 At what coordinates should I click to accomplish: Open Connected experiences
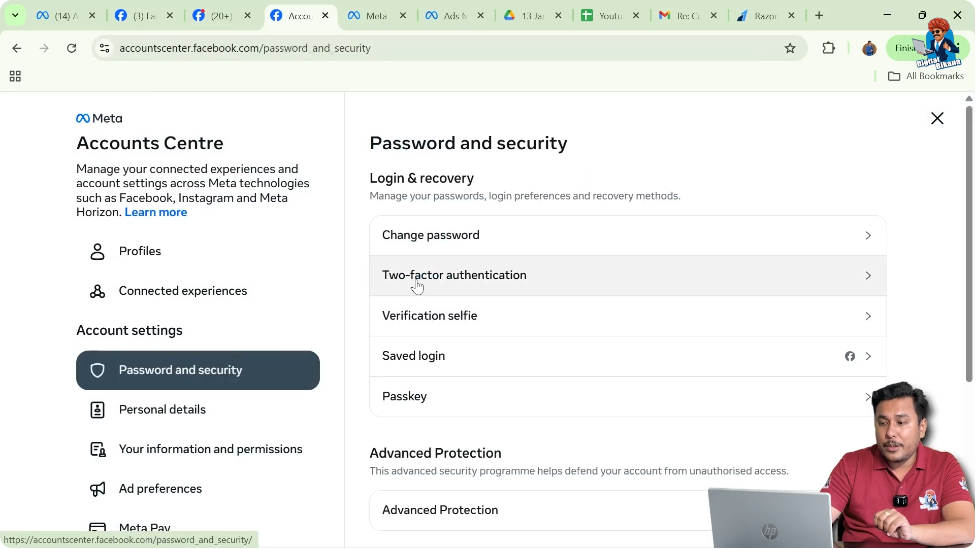(198, 291)
